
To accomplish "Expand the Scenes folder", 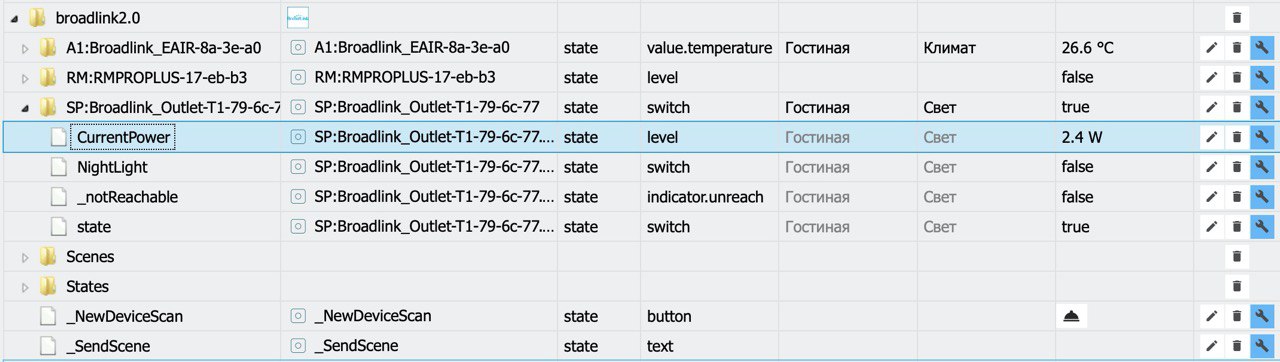I will click(25, 257).
